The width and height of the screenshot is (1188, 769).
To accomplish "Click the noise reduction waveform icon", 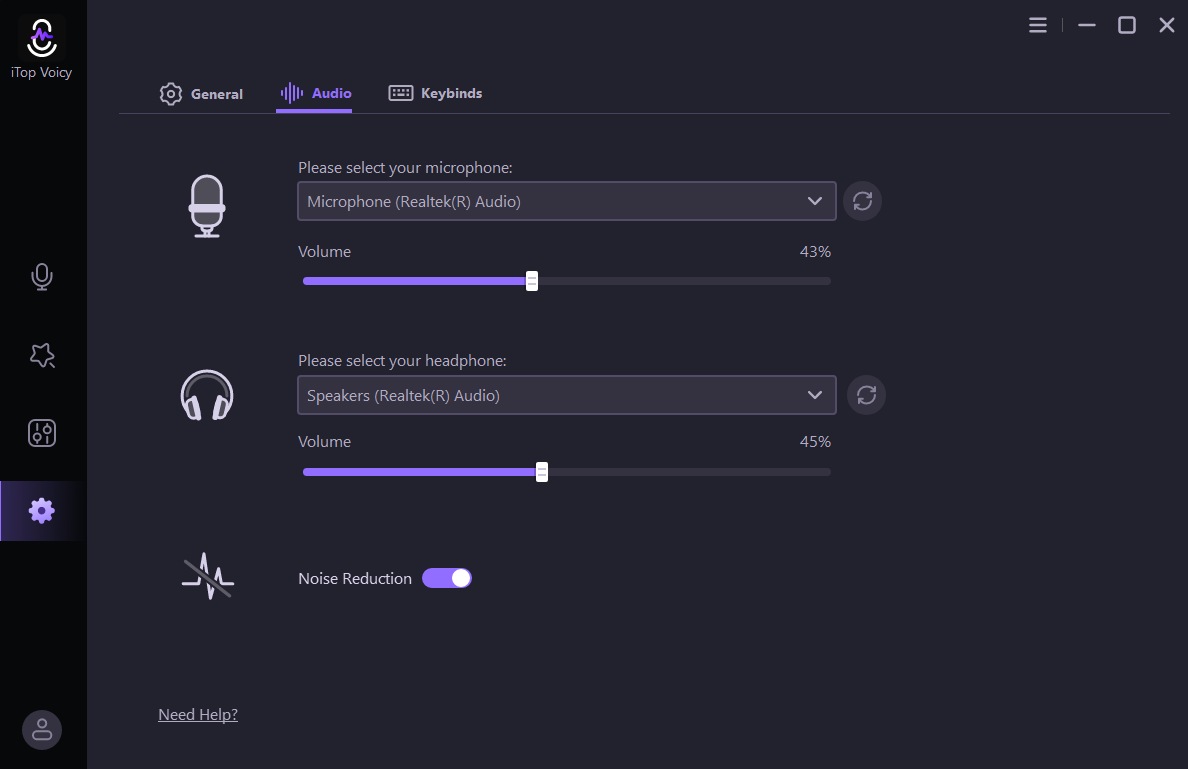I will click(207, 576).
